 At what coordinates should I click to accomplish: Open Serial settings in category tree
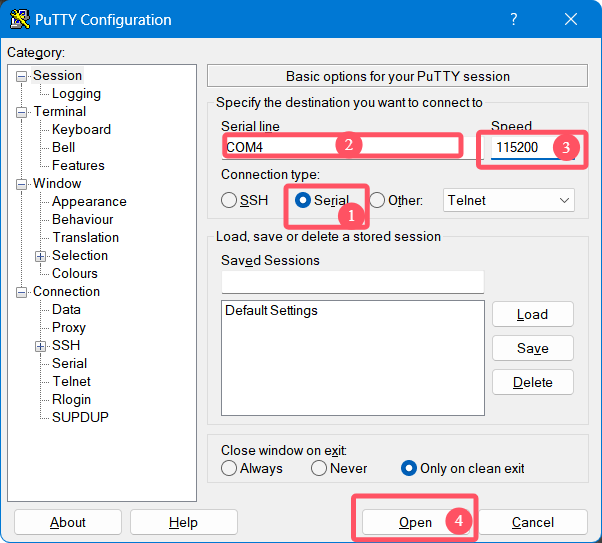(x=69, y=363)
